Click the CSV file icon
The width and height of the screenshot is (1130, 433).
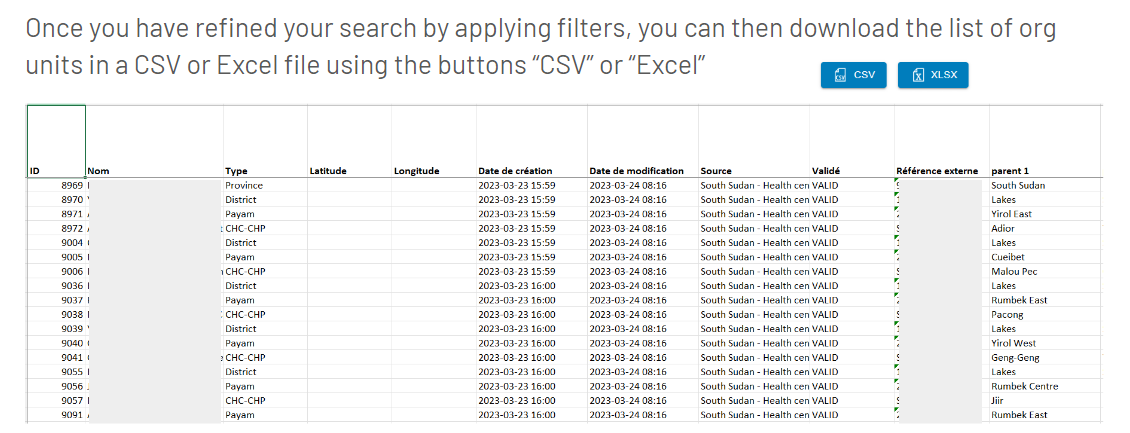(840, 75)
